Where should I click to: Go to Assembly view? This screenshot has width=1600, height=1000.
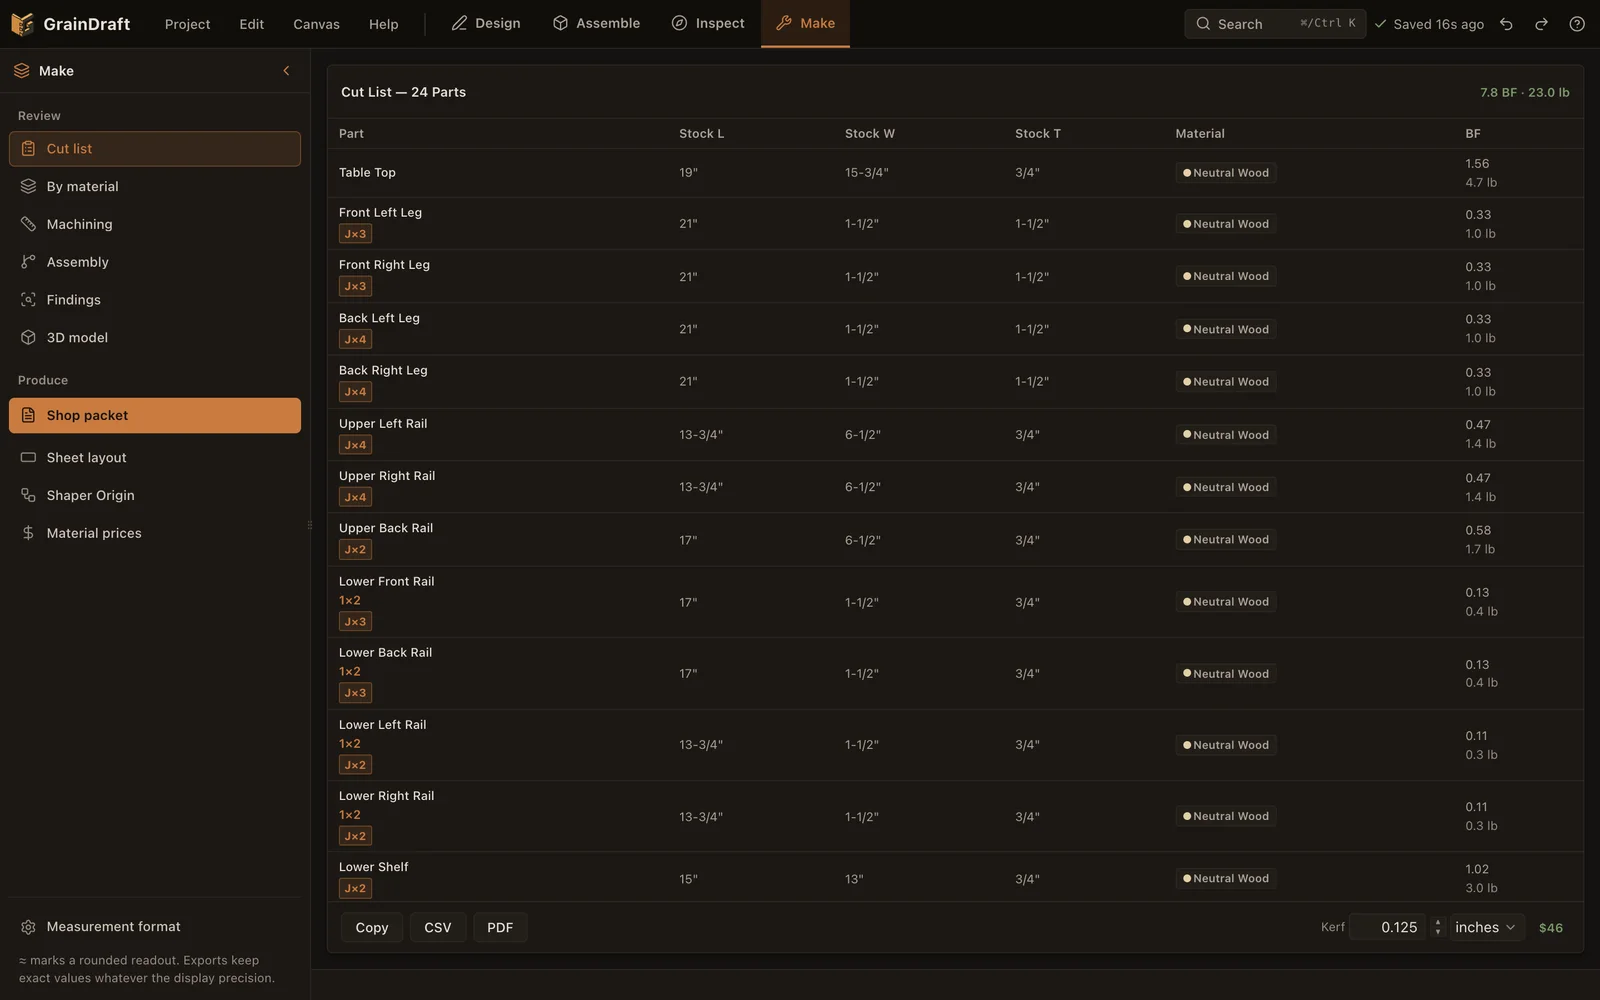155,262
